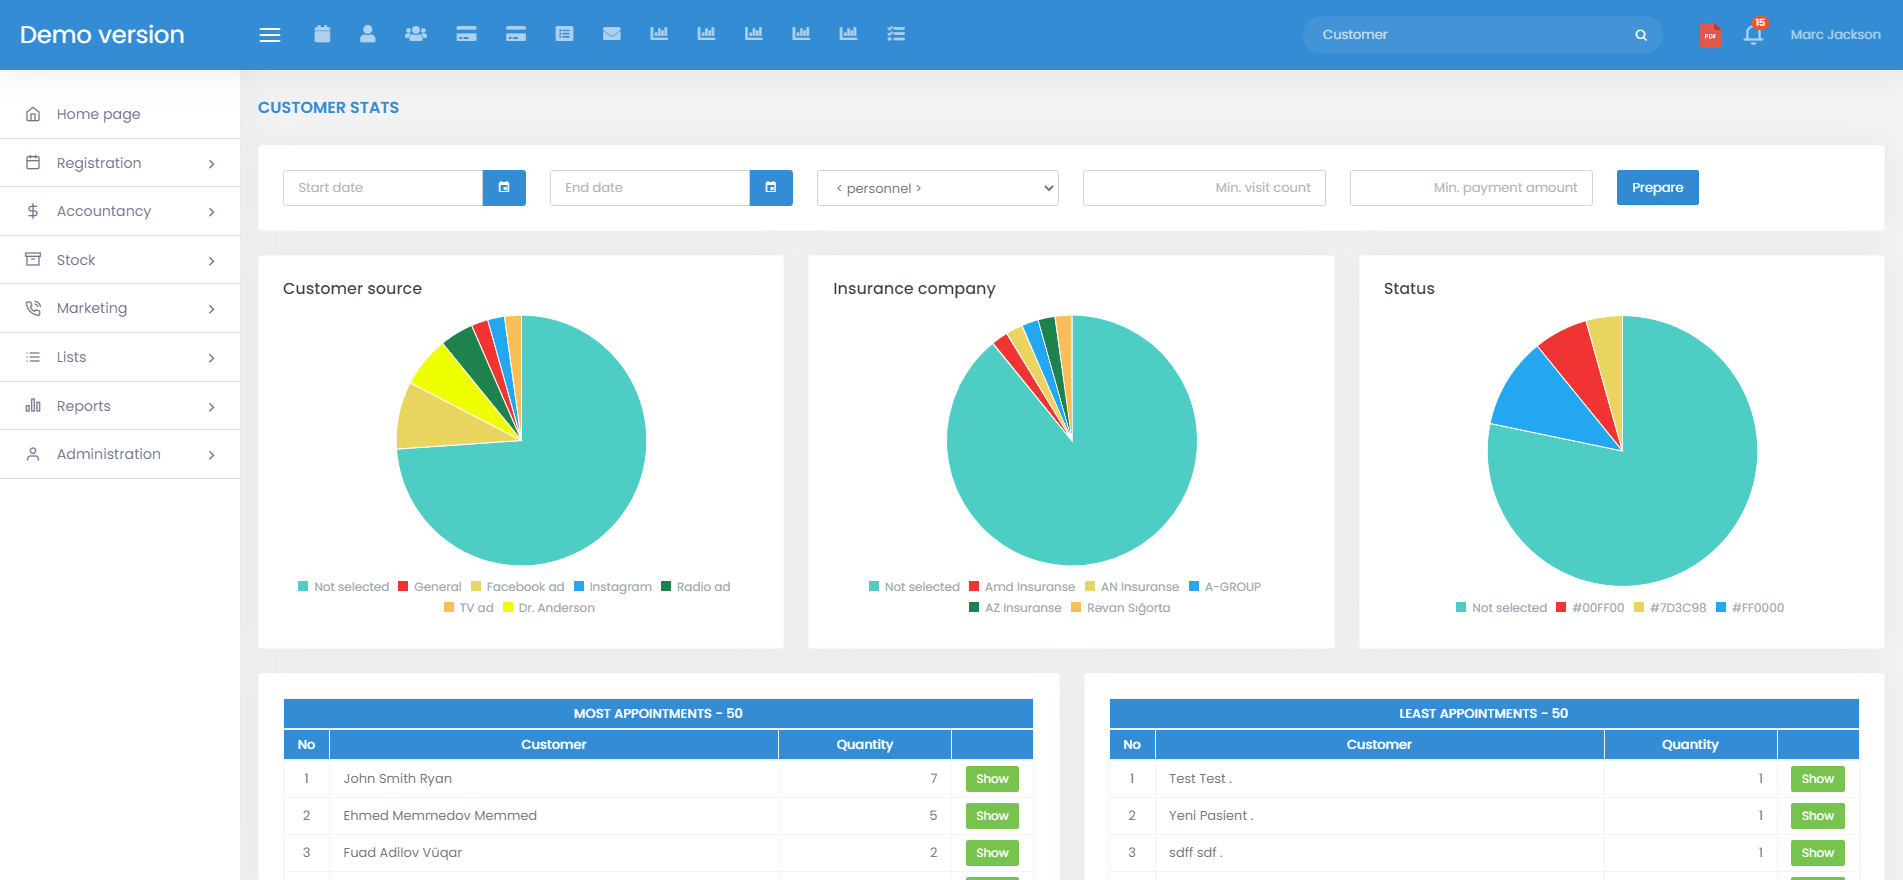Click the calendar icon in top toolbar
Image resolution: width=1903 pixels, height=880 pixels.
click(322, 34)
